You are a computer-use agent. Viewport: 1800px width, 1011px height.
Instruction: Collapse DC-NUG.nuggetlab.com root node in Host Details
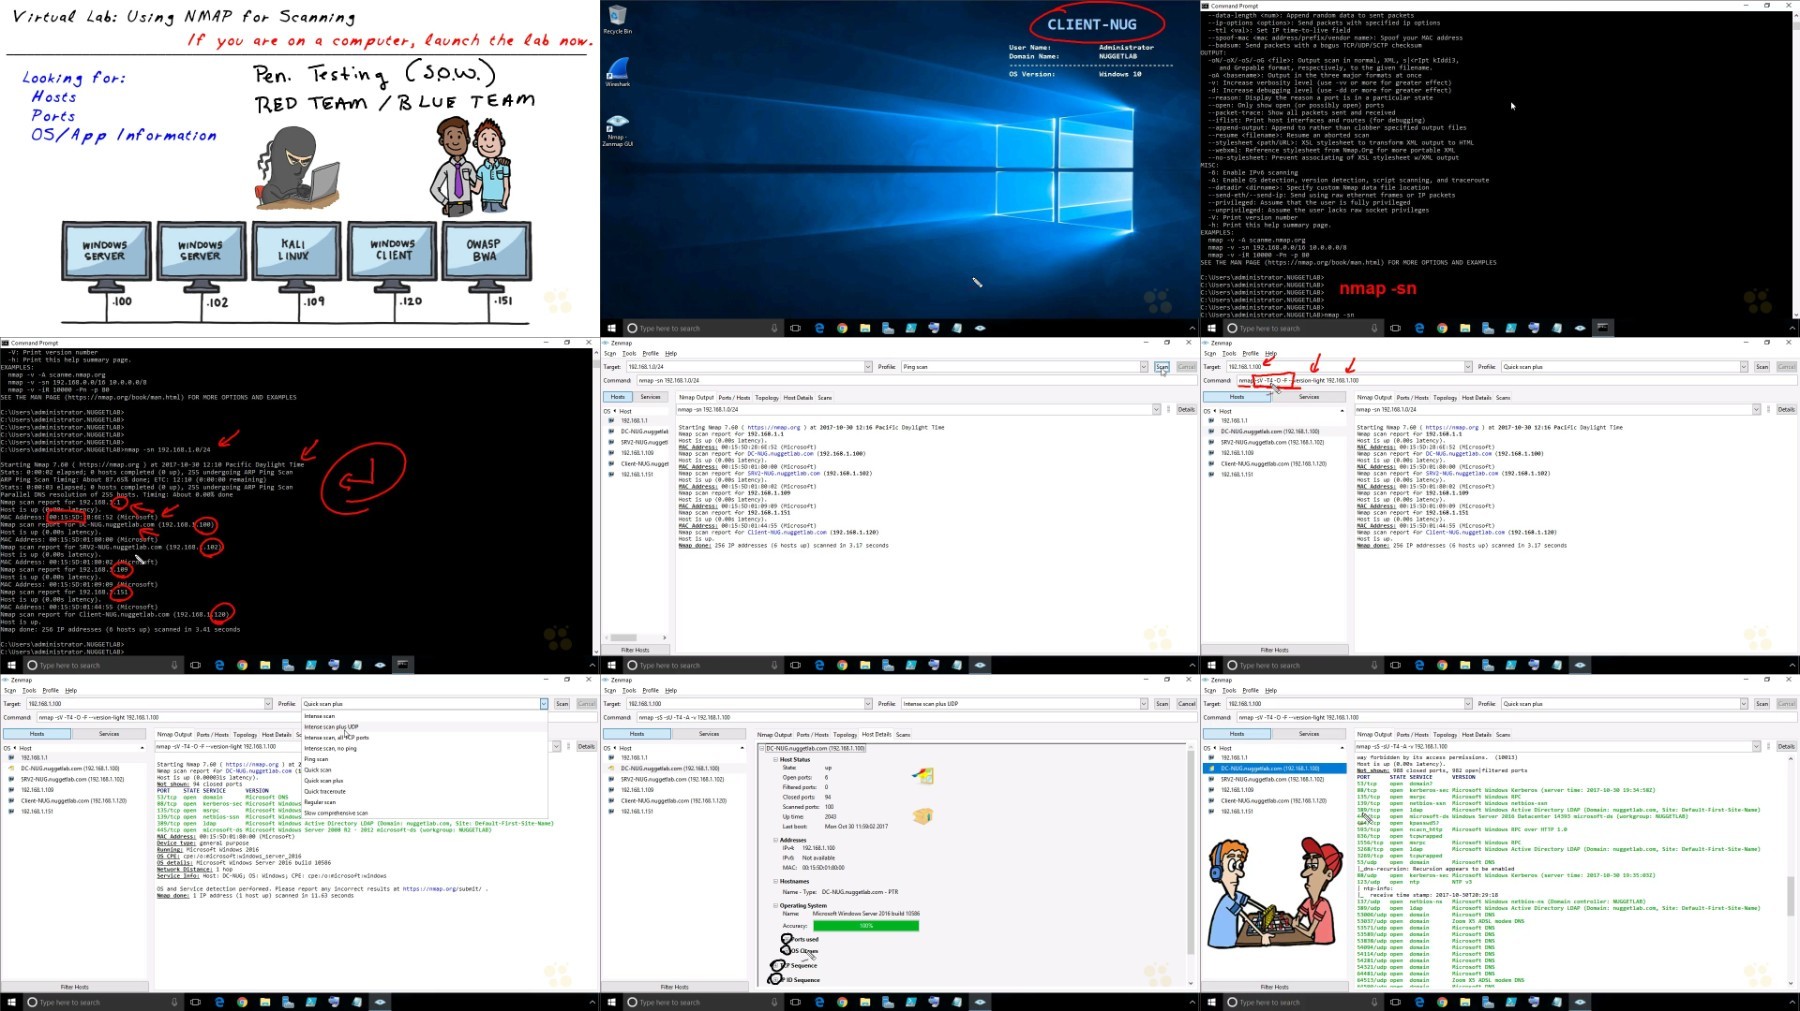[x=762, y=748]
